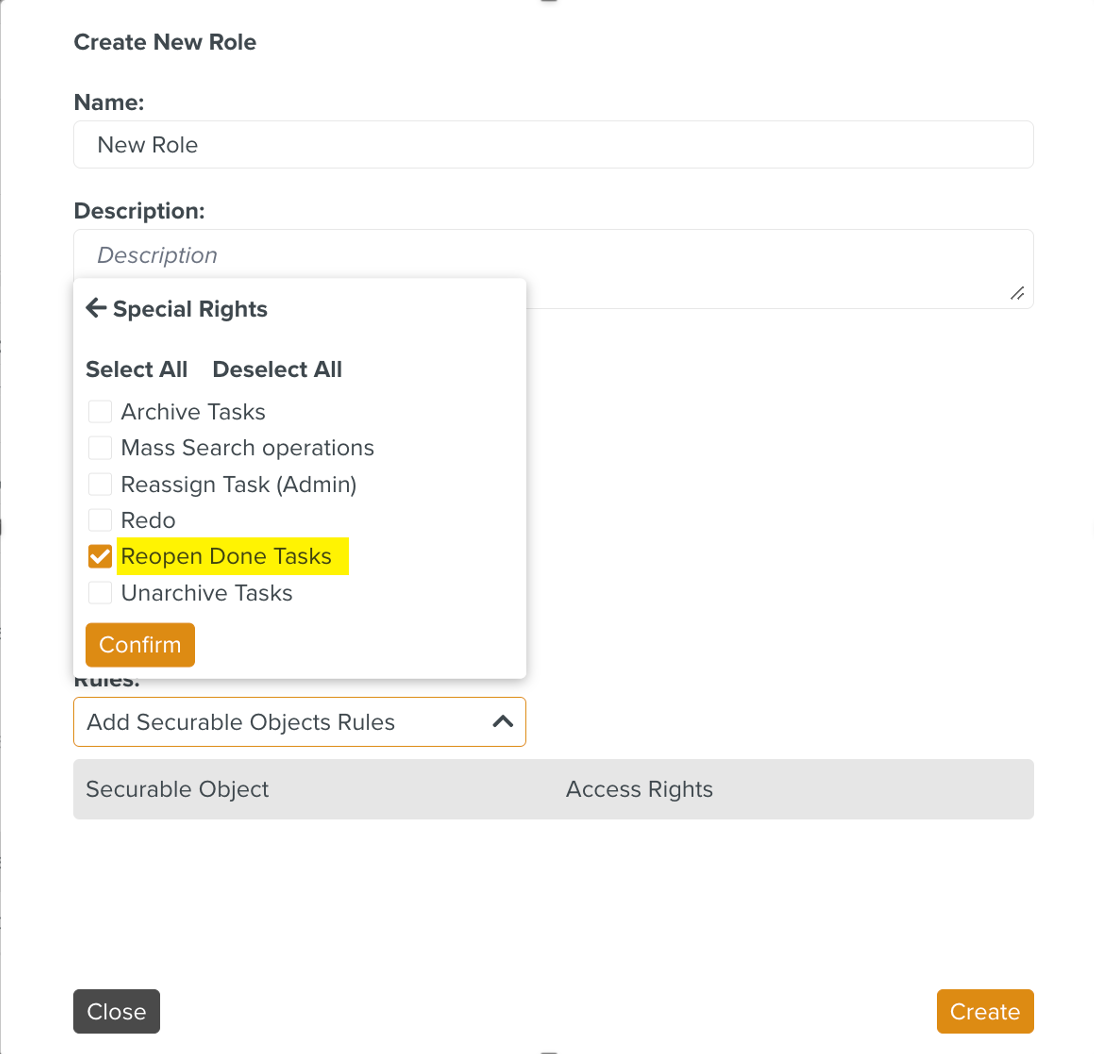Viewport: 1094px width, 1054px height.
Task: Close the Create New Role dialog
Action: 116,1011
